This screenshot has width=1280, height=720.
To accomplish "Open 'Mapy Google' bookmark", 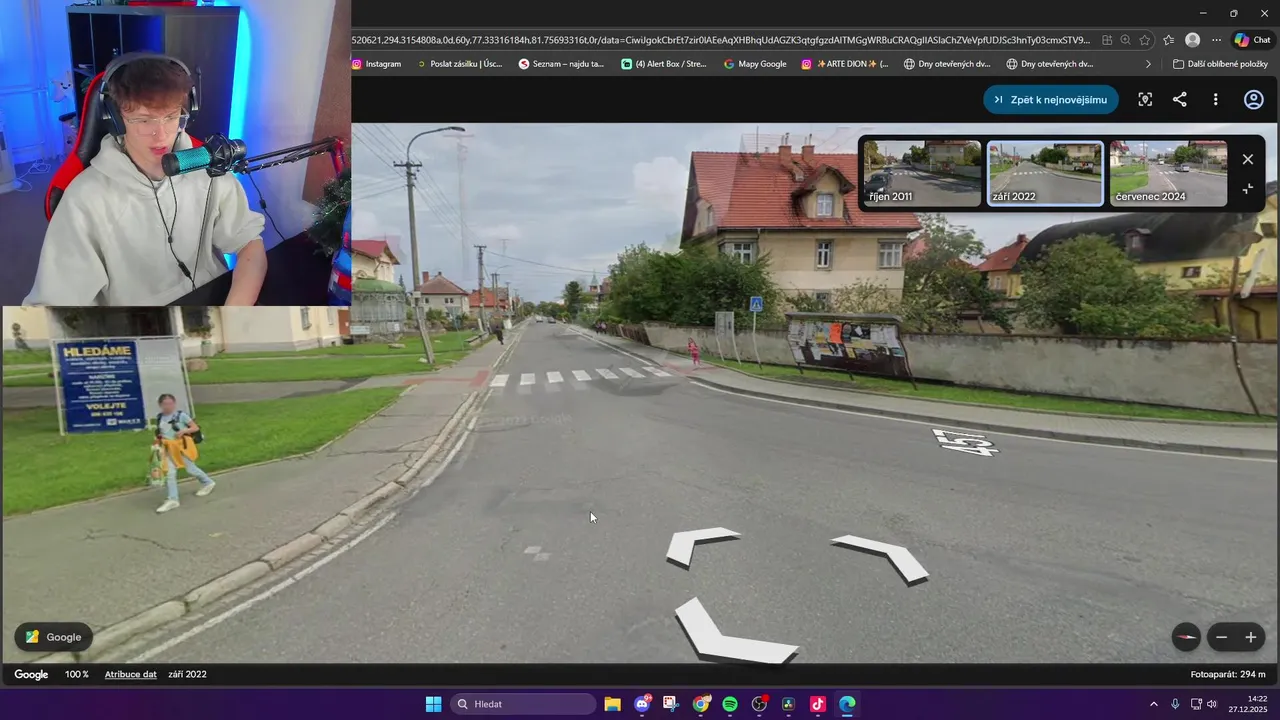I will tap(755, 64).
